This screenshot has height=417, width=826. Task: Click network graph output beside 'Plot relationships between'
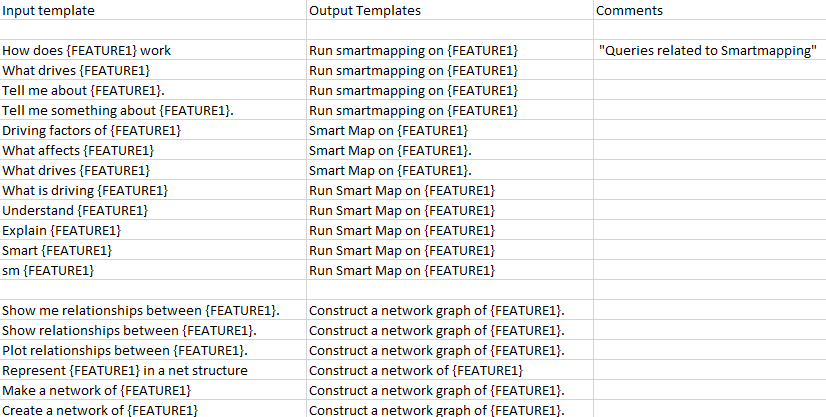click(x=450, y=350)
